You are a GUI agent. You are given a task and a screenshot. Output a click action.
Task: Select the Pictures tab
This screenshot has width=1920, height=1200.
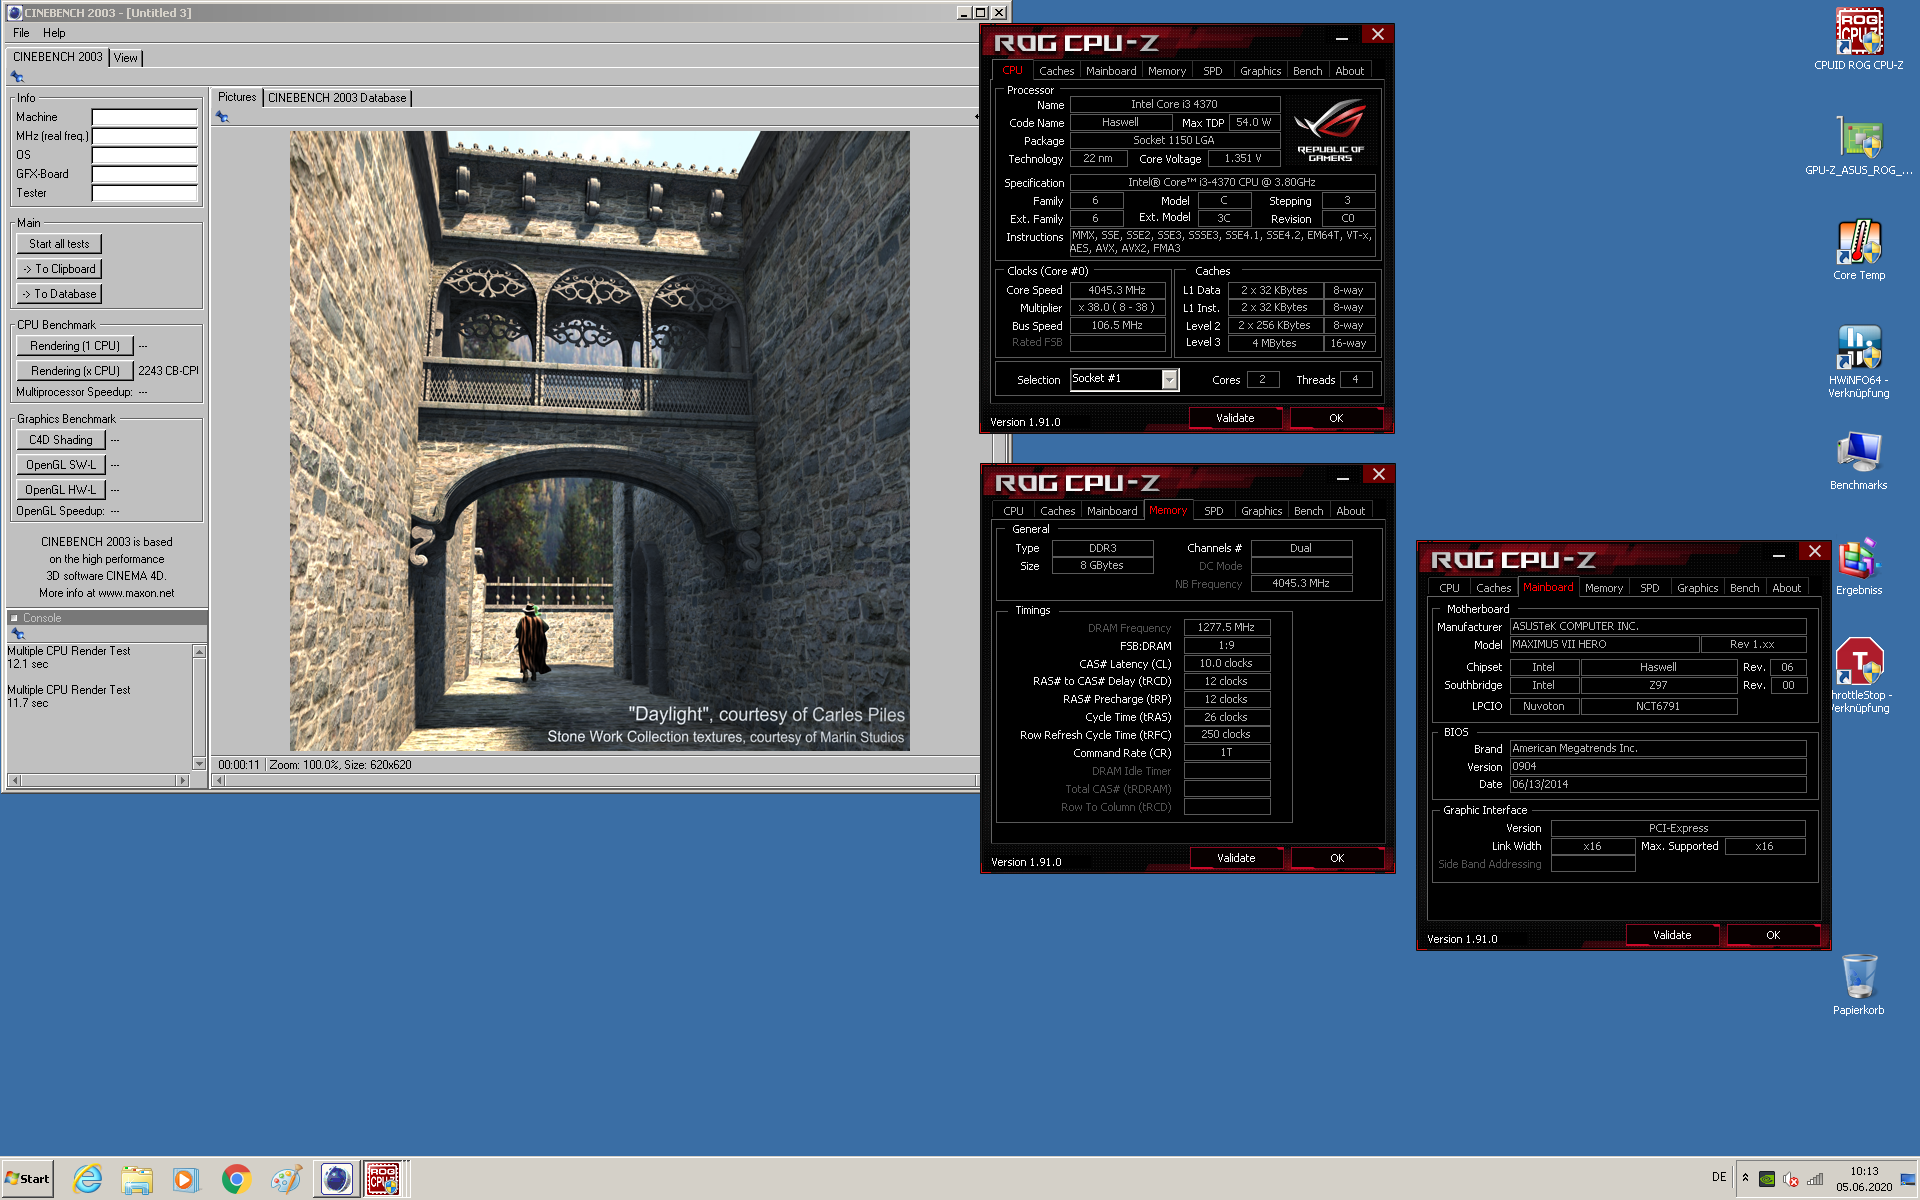tap(237, 97)
